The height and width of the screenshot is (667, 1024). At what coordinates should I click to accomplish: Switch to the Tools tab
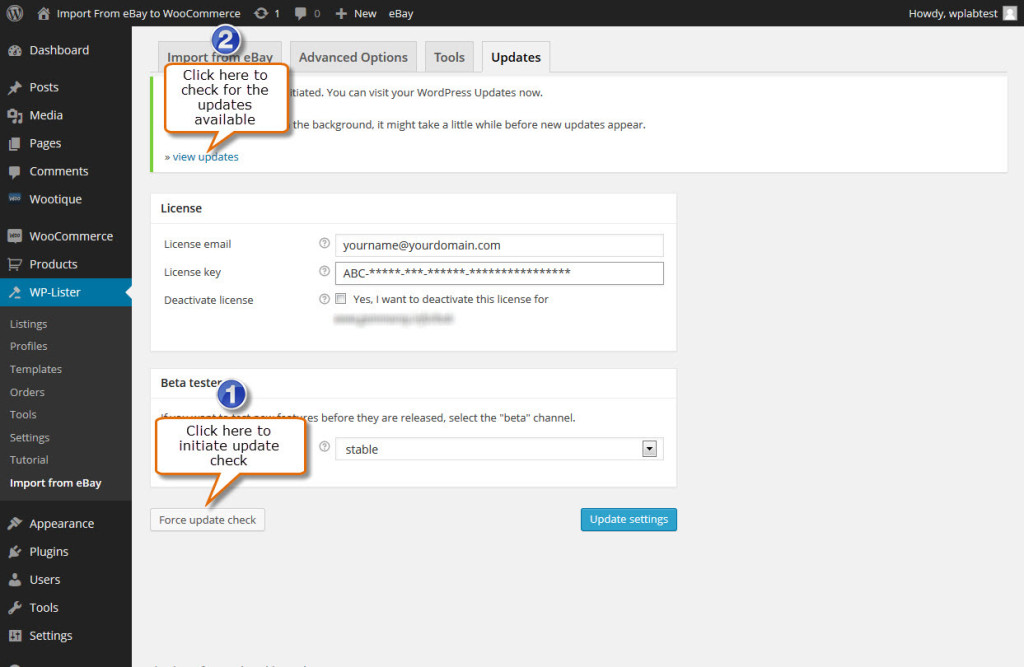449,57
